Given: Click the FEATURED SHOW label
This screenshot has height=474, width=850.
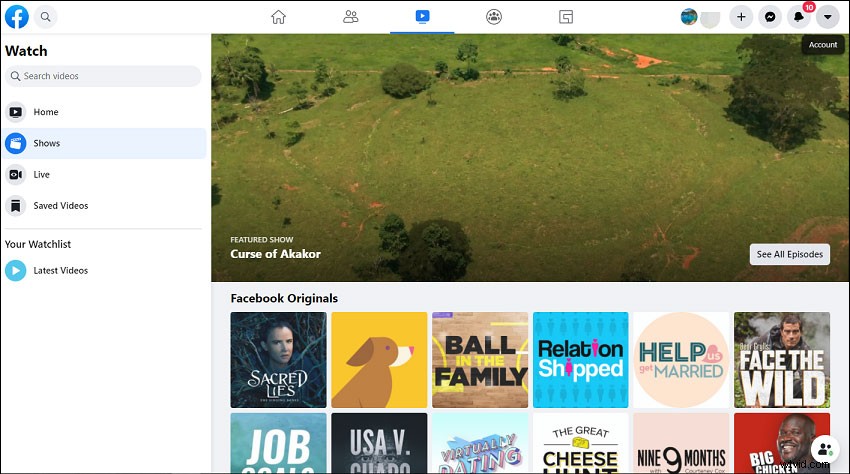Looking at the screenshot, I should click(262, 240).
